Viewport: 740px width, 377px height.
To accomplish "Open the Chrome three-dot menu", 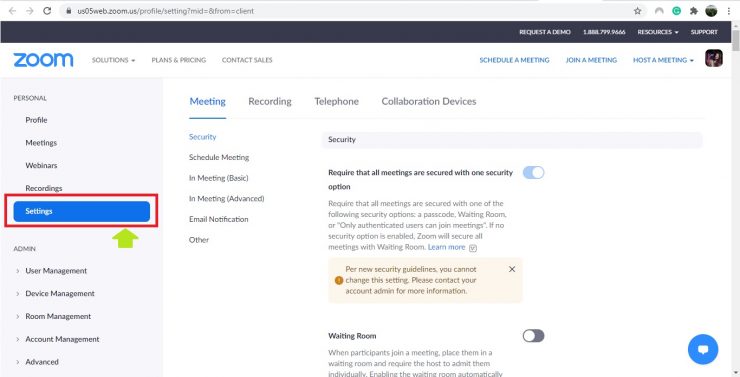I will (729, 11).
